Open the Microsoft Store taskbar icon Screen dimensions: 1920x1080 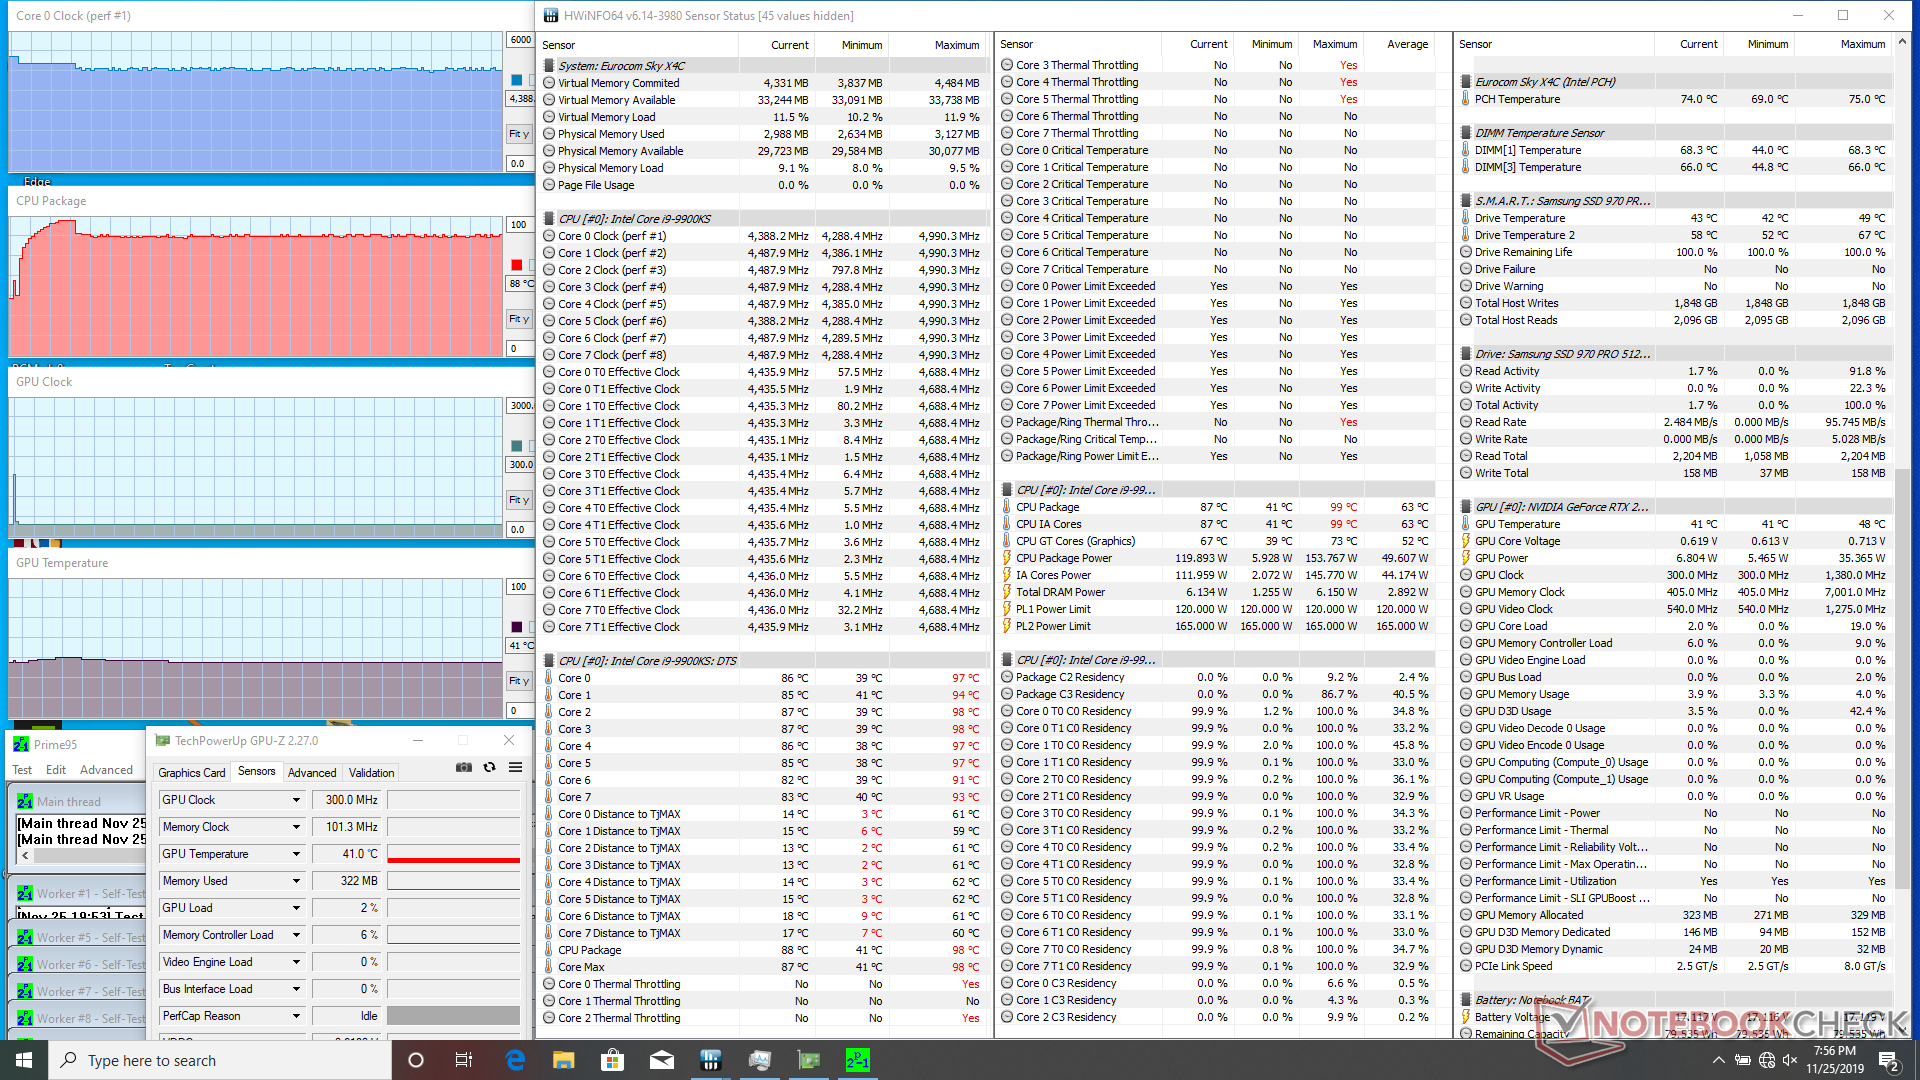tap(612, 1060)
